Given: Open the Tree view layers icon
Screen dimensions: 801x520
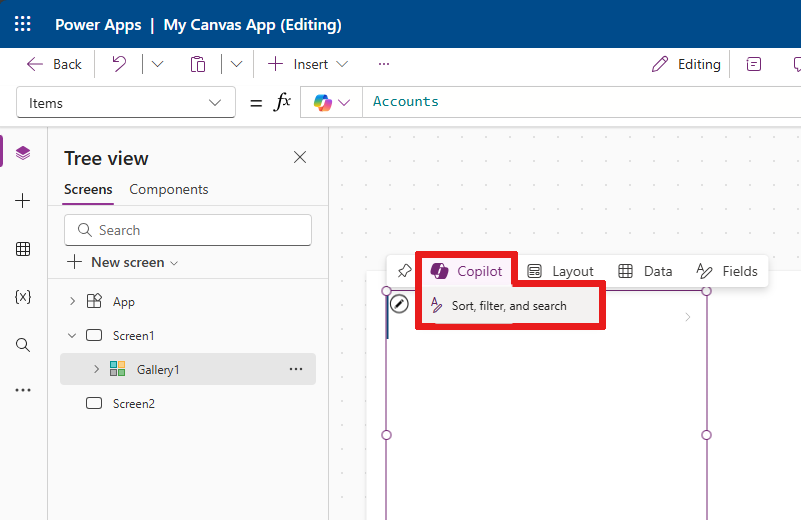Looking at the screenshot, I should pyautogui.click(x=23, y=153).
